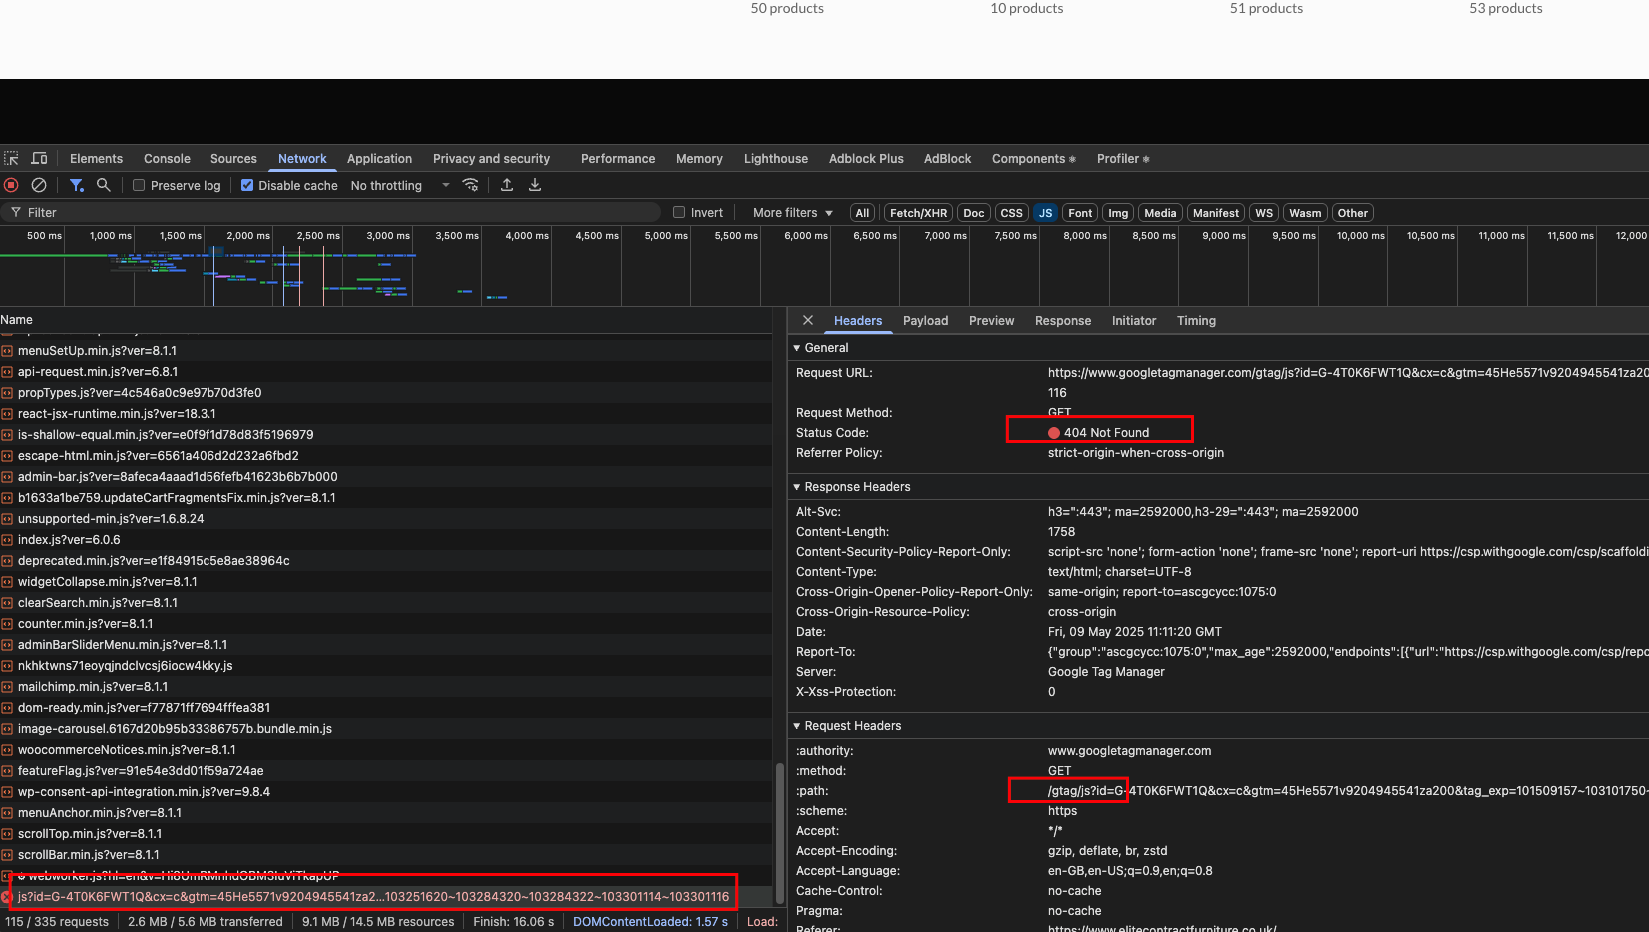Screen dimensions: 1649x932
Task: Open the Application panel
Action: click(x=379, y=159)
